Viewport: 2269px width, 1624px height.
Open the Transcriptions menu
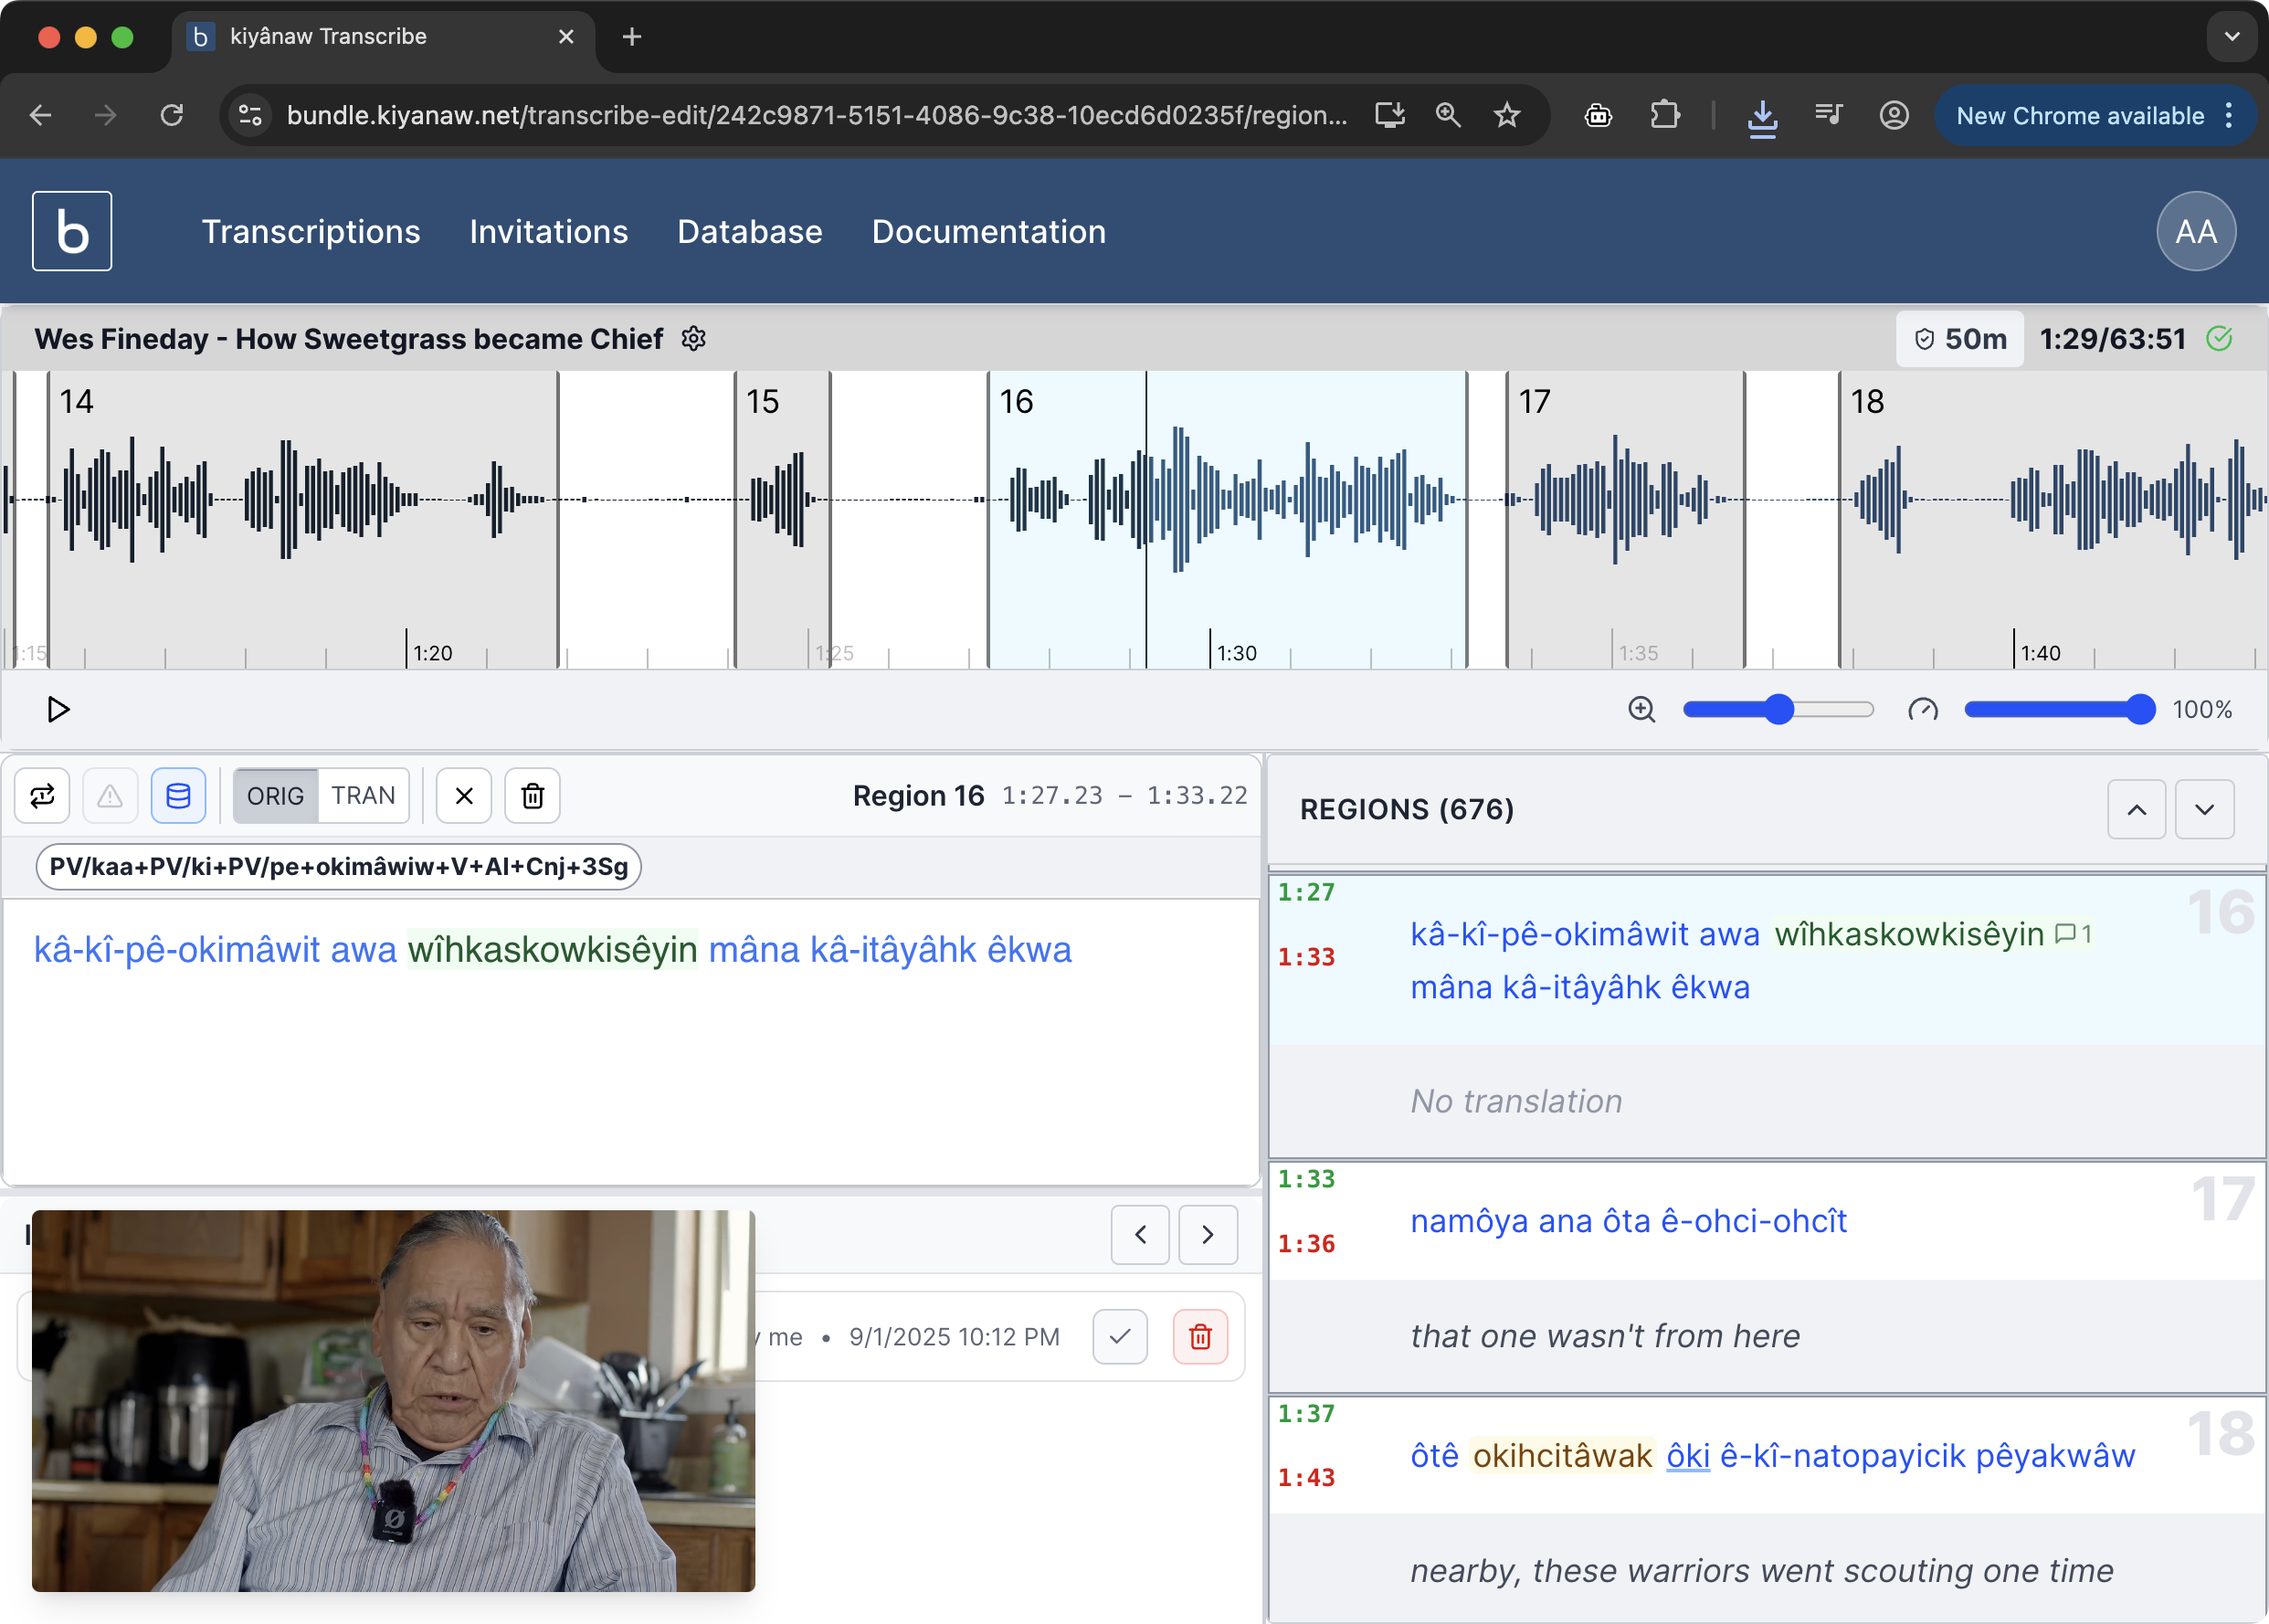pyautogui.click(x=311, y=231)
